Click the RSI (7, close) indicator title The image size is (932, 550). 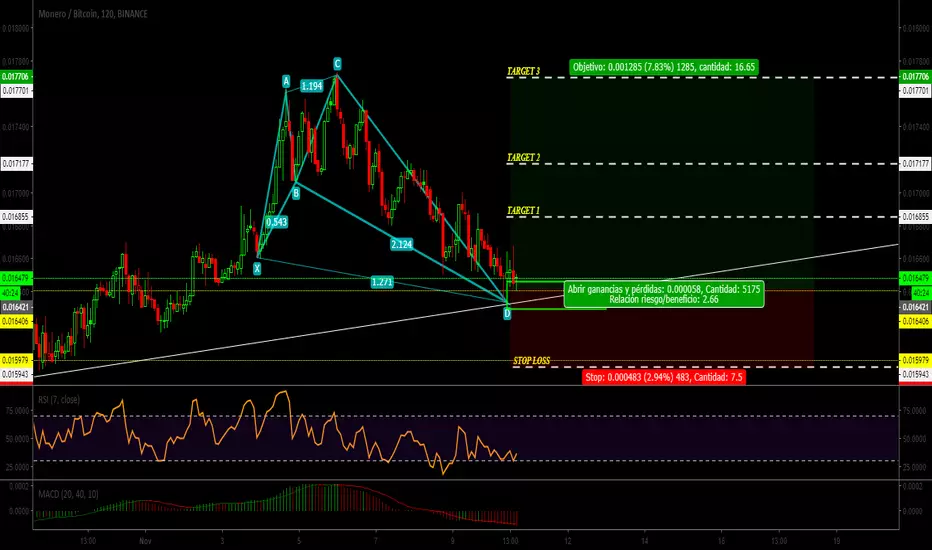(59, 400)
